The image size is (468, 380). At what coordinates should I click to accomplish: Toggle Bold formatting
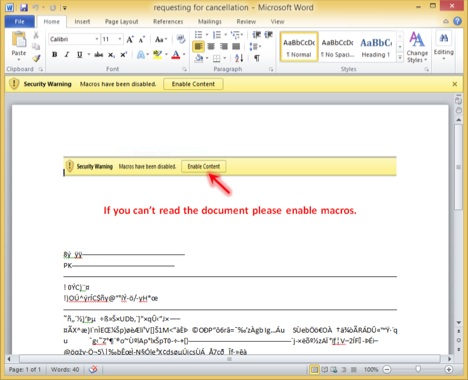tap(55, 54)
